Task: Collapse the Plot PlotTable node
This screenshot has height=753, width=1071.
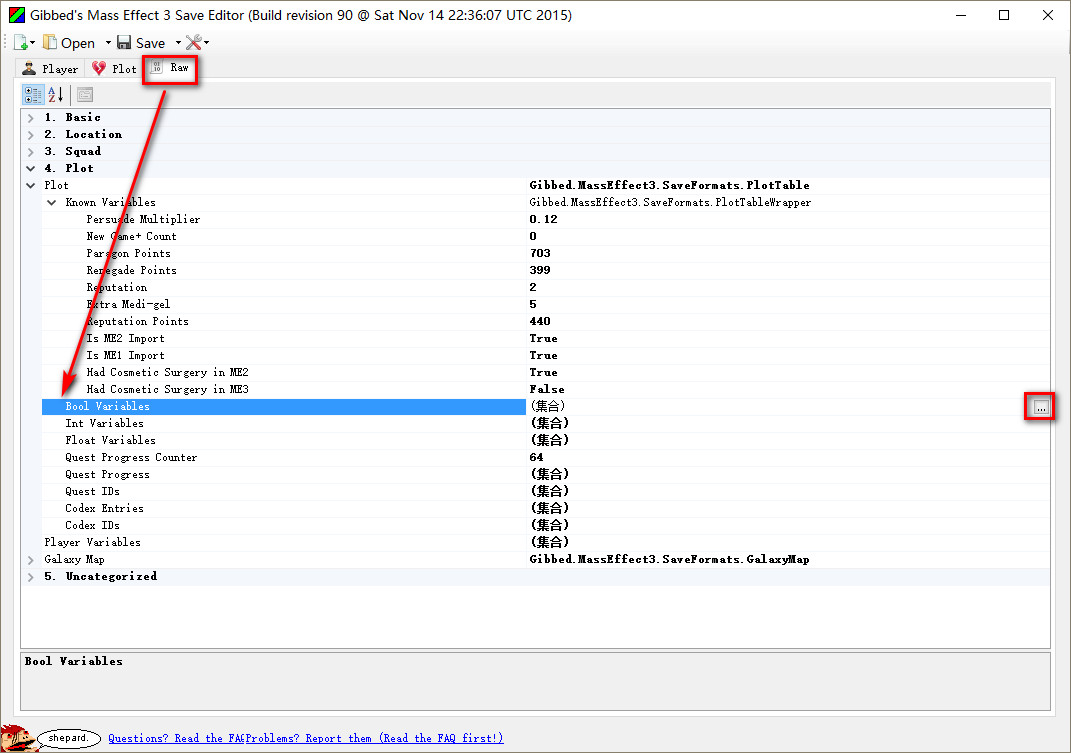Action: coord(31,185)
